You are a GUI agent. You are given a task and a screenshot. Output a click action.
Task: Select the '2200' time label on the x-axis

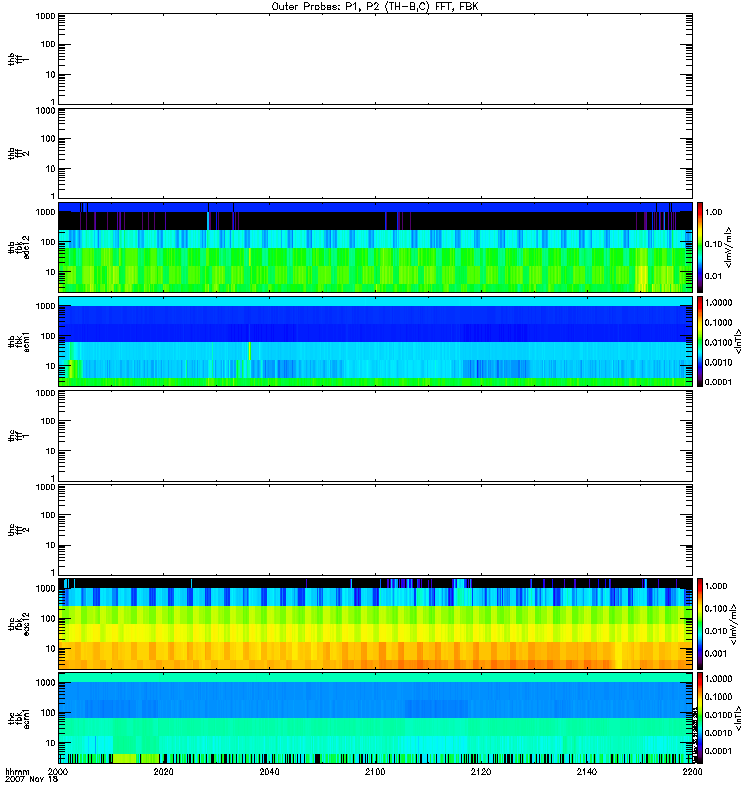(692, 771)
